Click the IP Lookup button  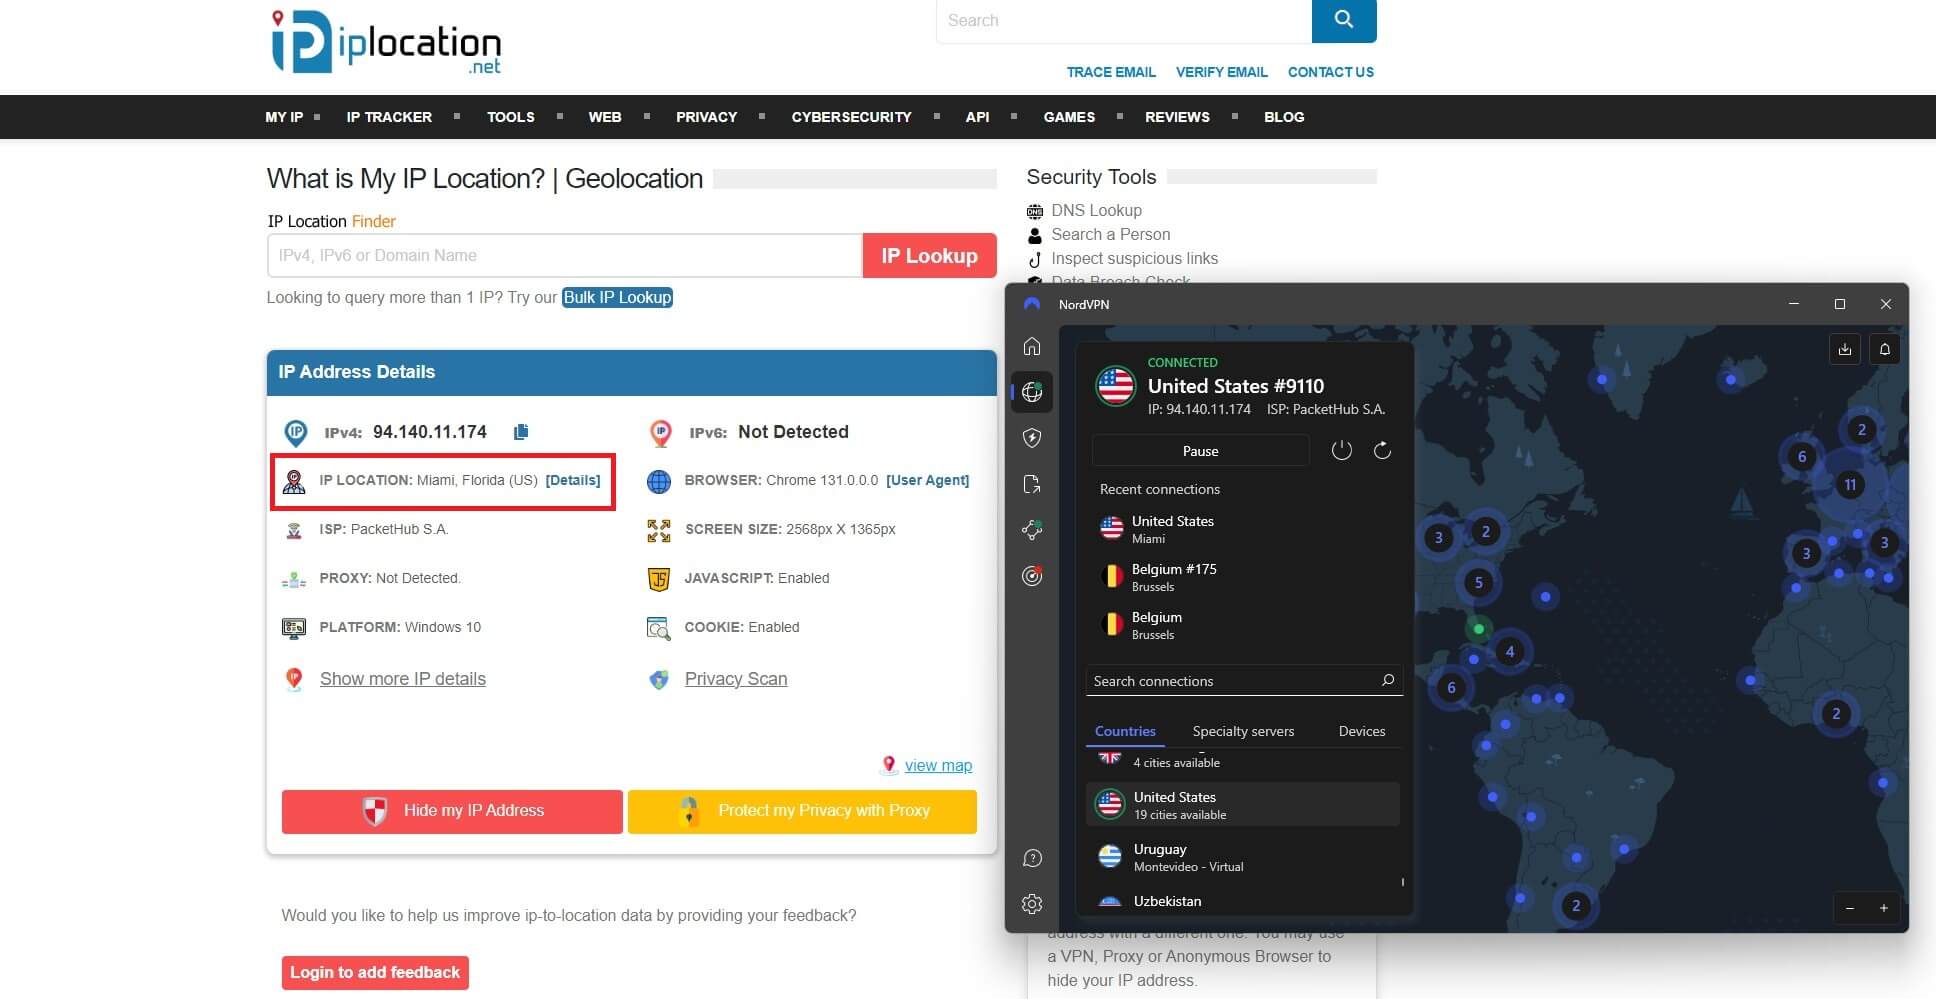tap(929, 255)
